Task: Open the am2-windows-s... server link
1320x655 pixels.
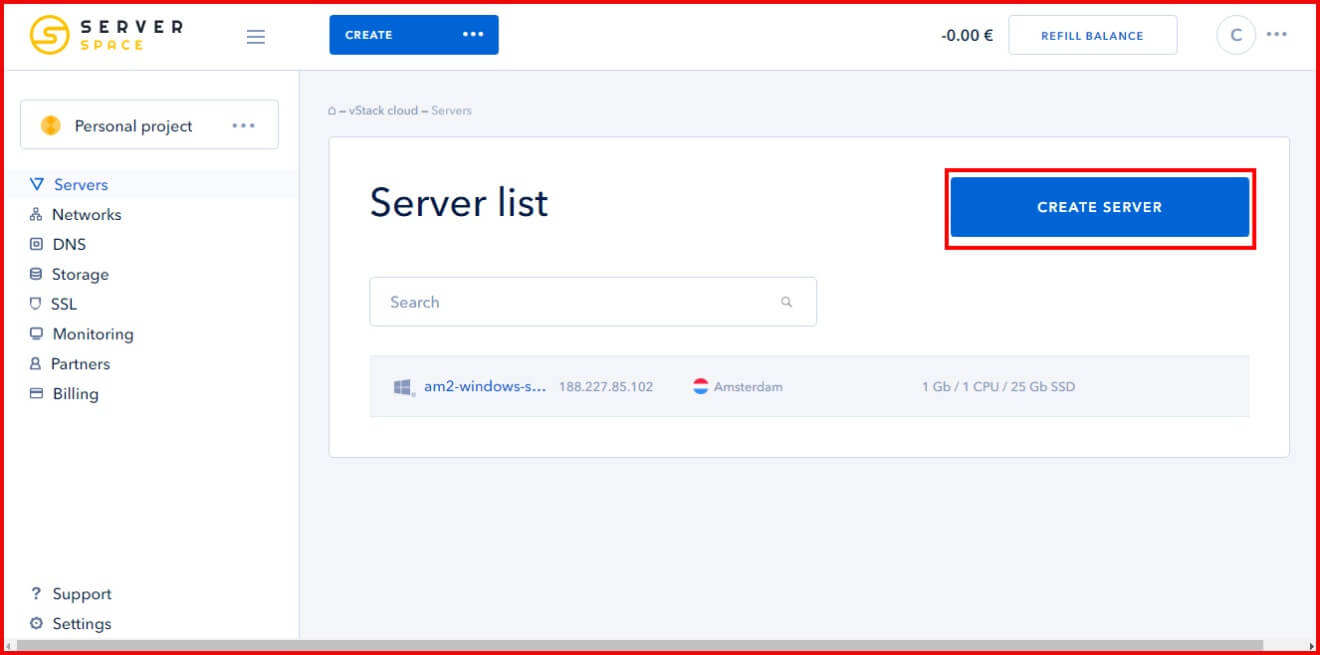Action: [484, 386]
